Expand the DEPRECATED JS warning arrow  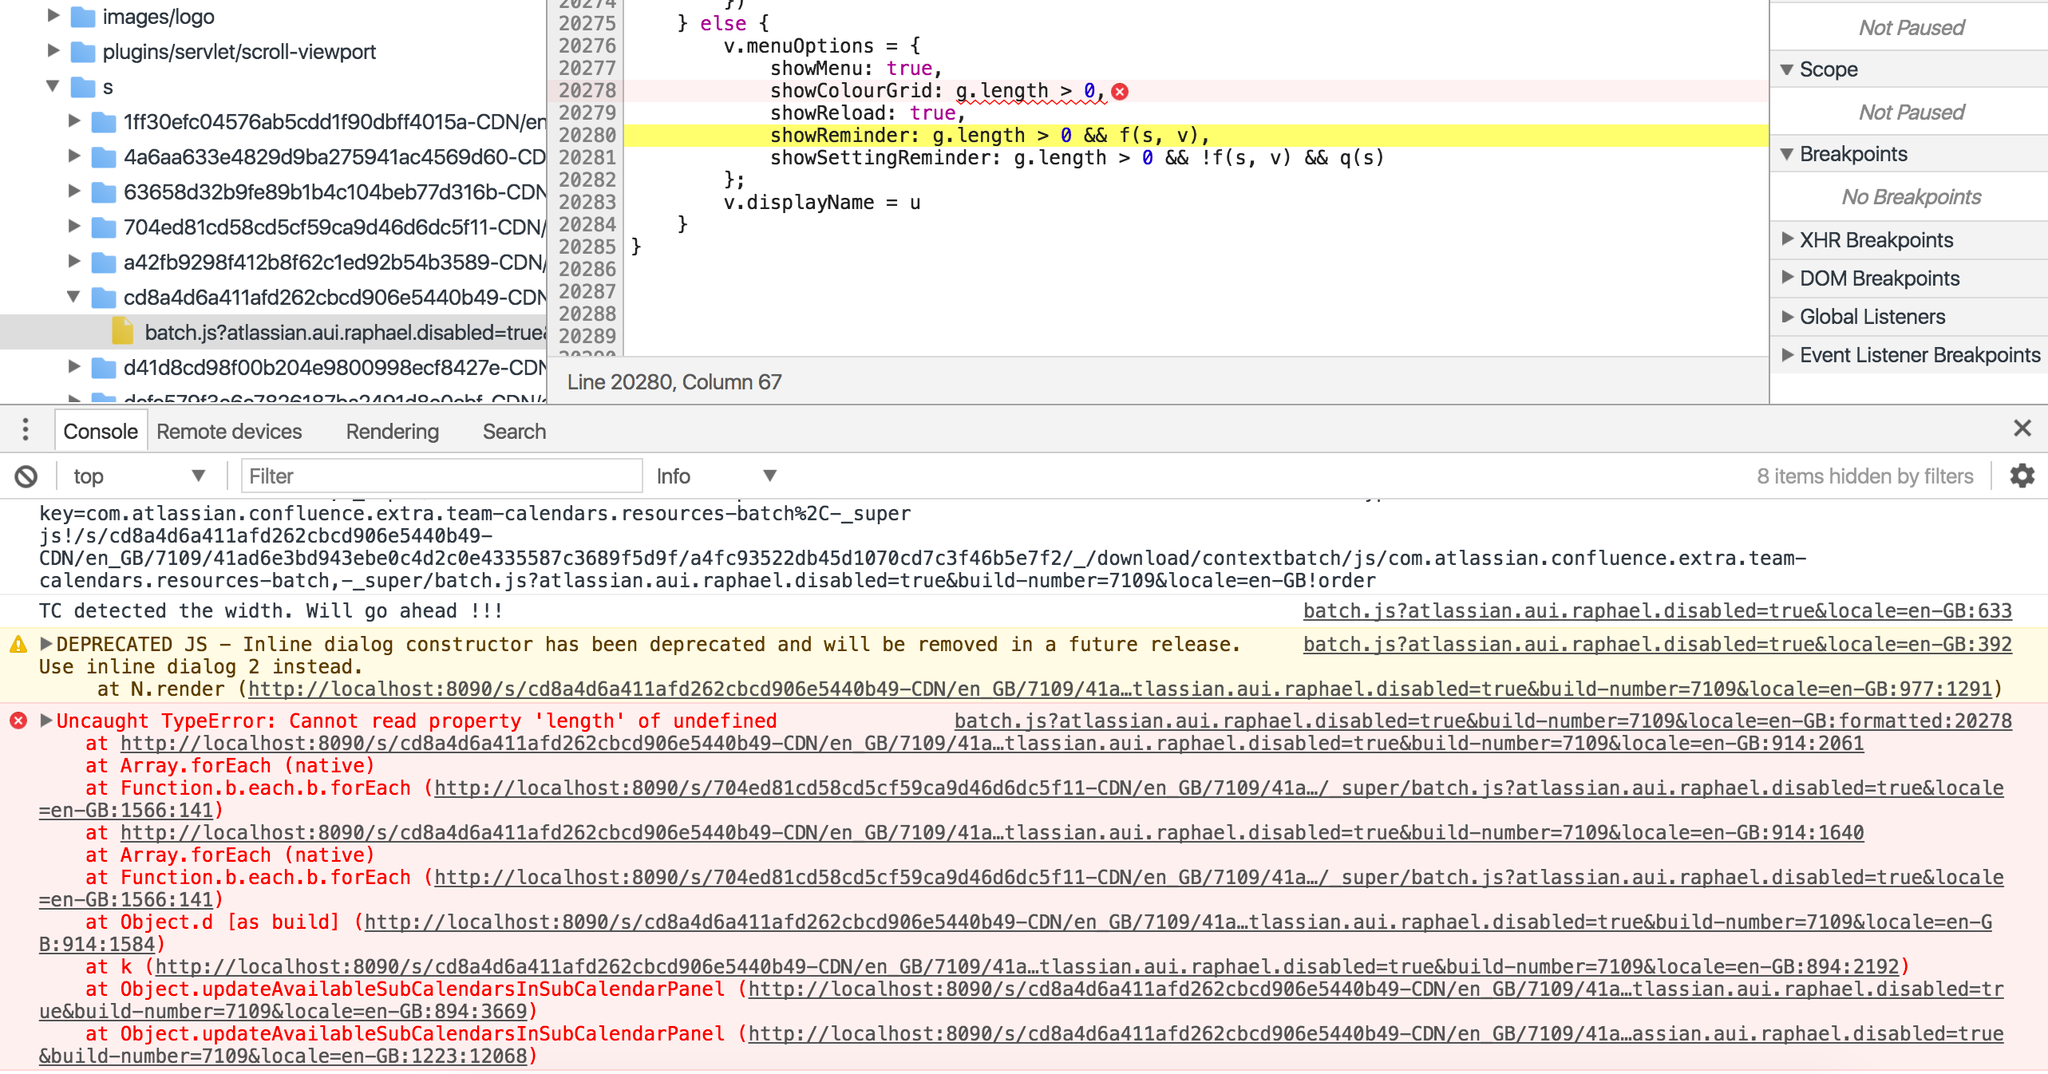(46, 644)
